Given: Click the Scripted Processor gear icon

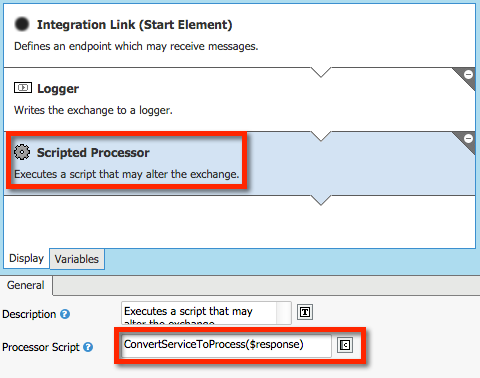Looking at the screenshot, I should (x=22, y=152).
